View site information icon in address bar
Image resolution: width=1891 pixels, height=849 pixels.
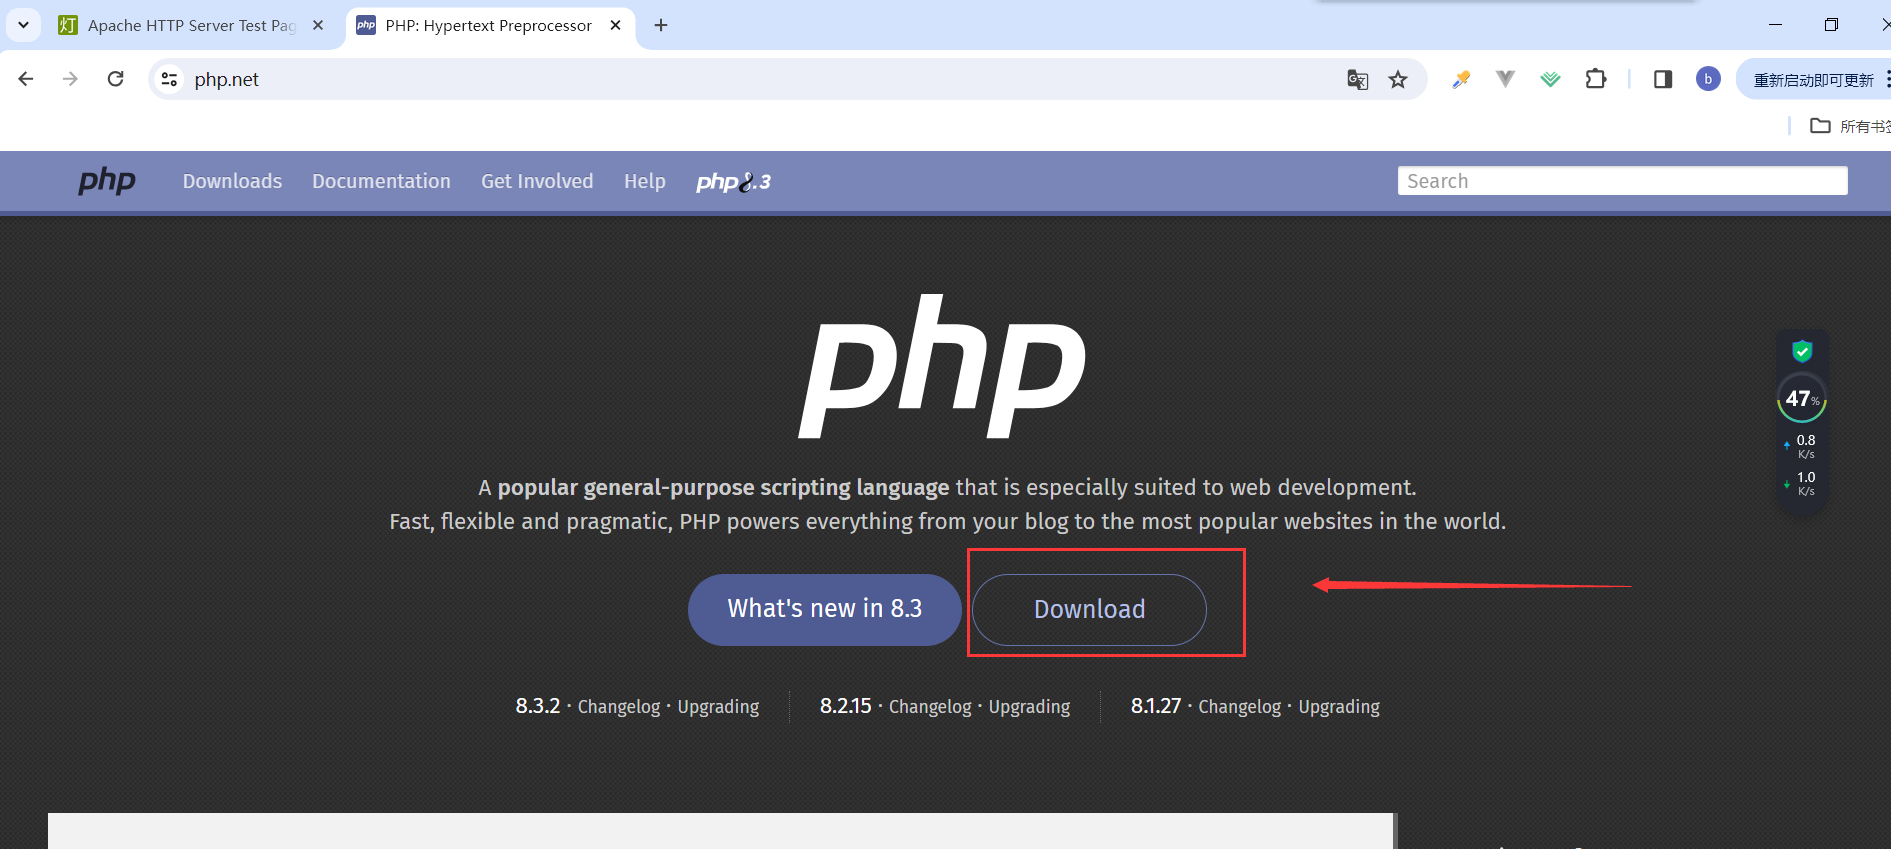point(170,79)
